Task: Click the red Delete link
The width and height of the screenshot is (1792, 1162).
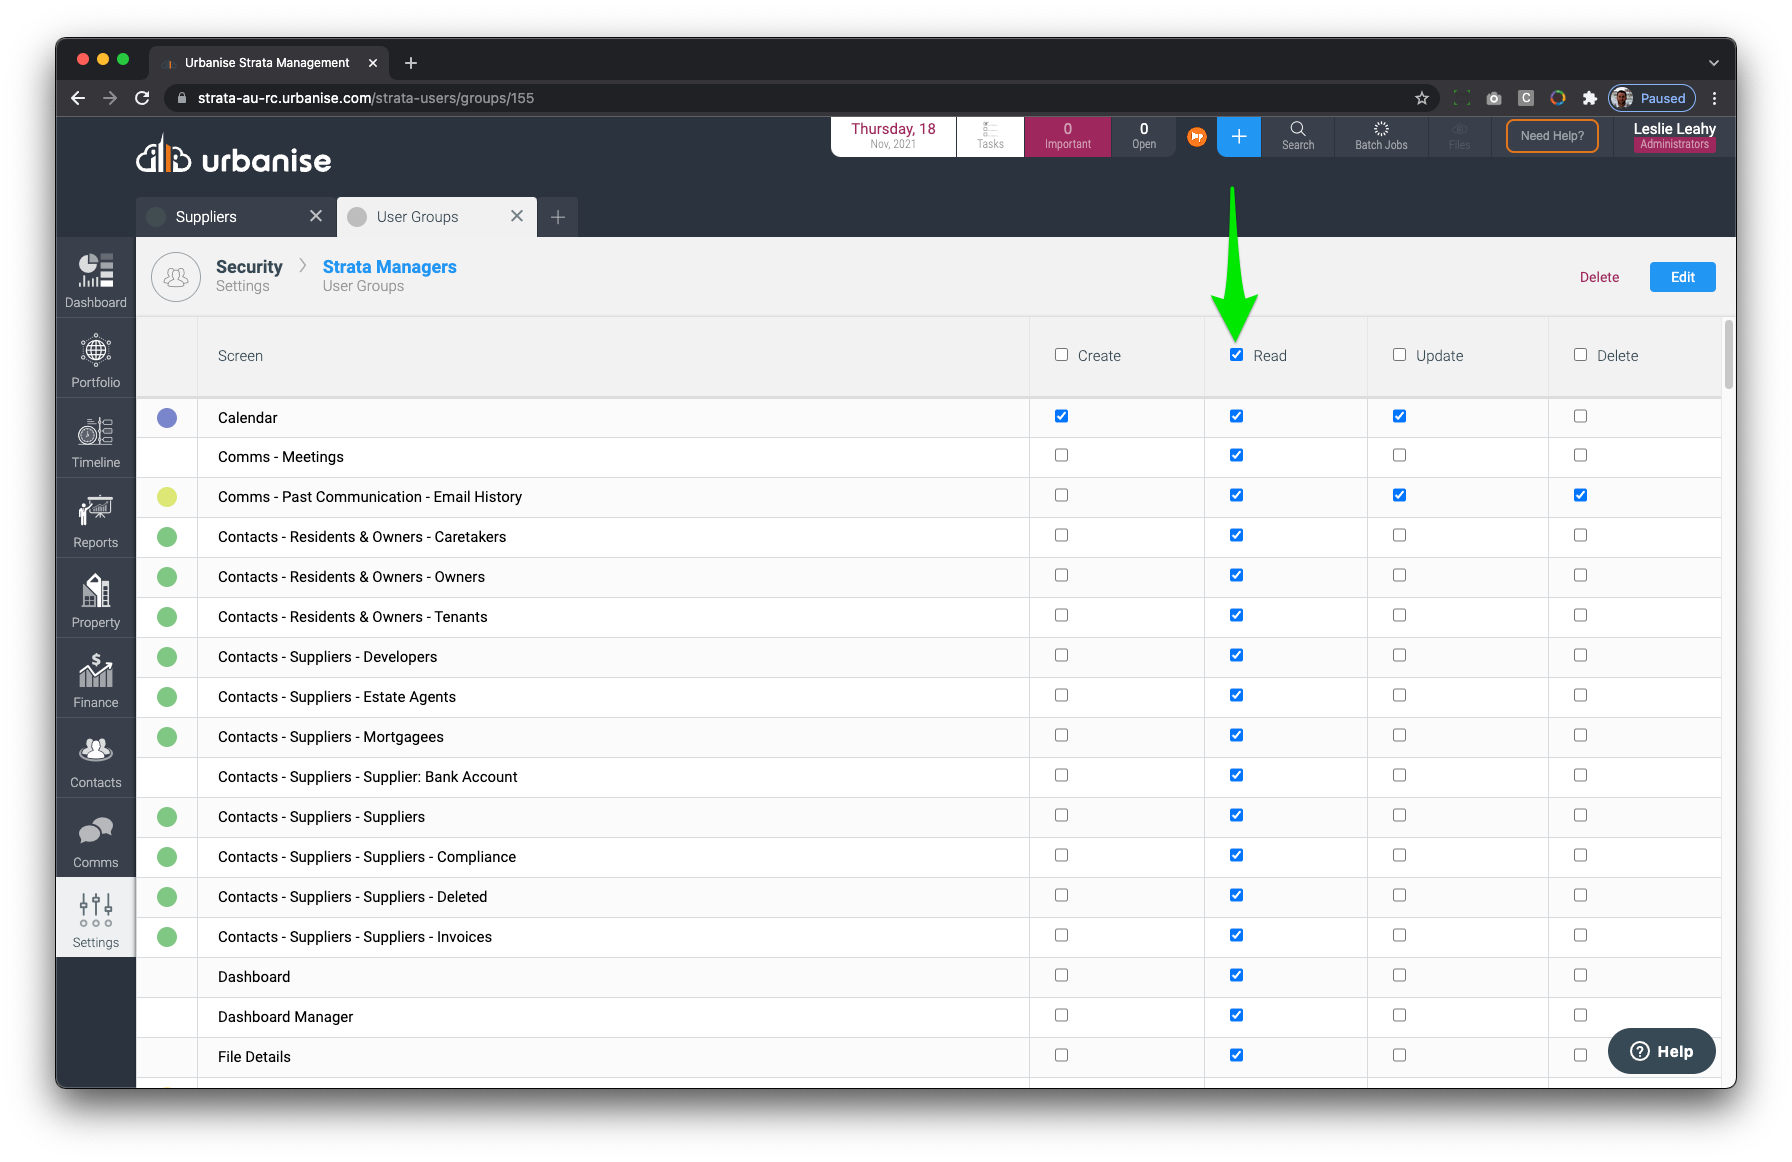Action: [x=1599, y=277]
